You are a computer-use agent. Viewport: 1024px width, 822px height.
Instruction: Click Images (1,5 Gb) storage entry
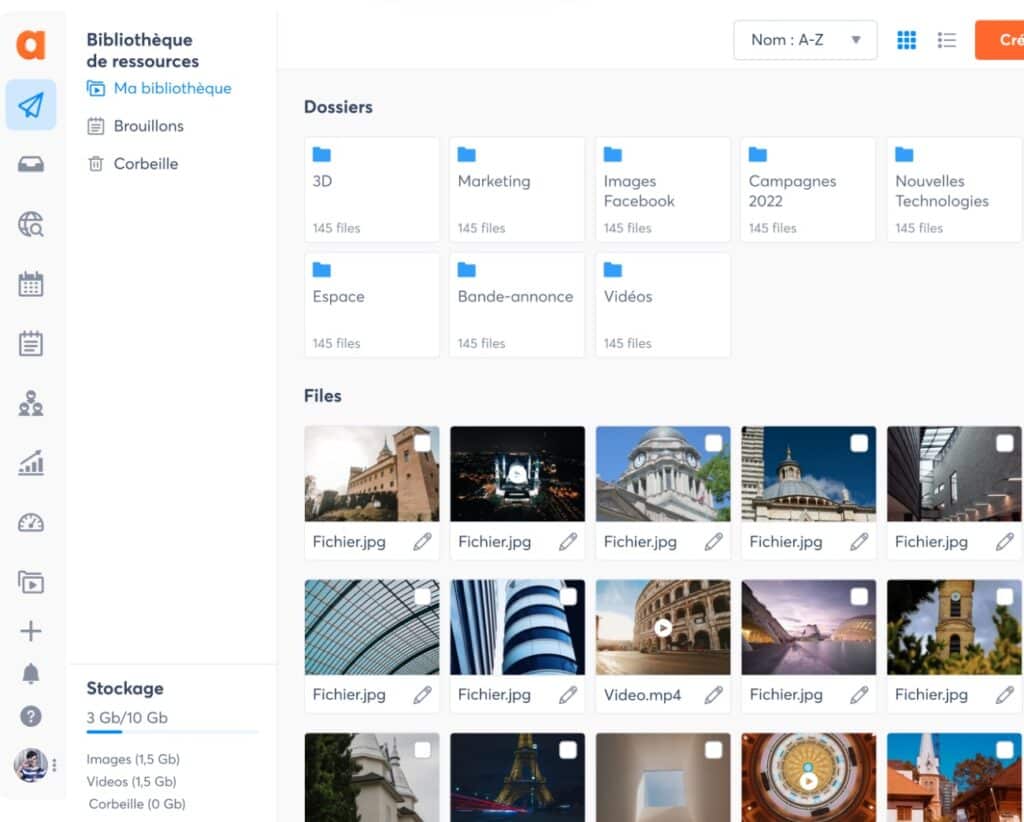click(x=133, y=759)
